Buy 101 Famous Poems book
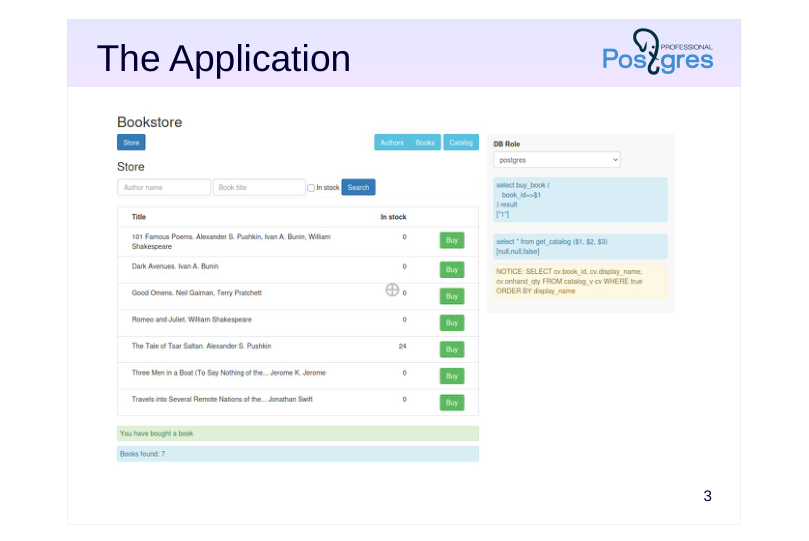This screenshot has width=809, height=541. pyautogui.click(x=452, y=240)
